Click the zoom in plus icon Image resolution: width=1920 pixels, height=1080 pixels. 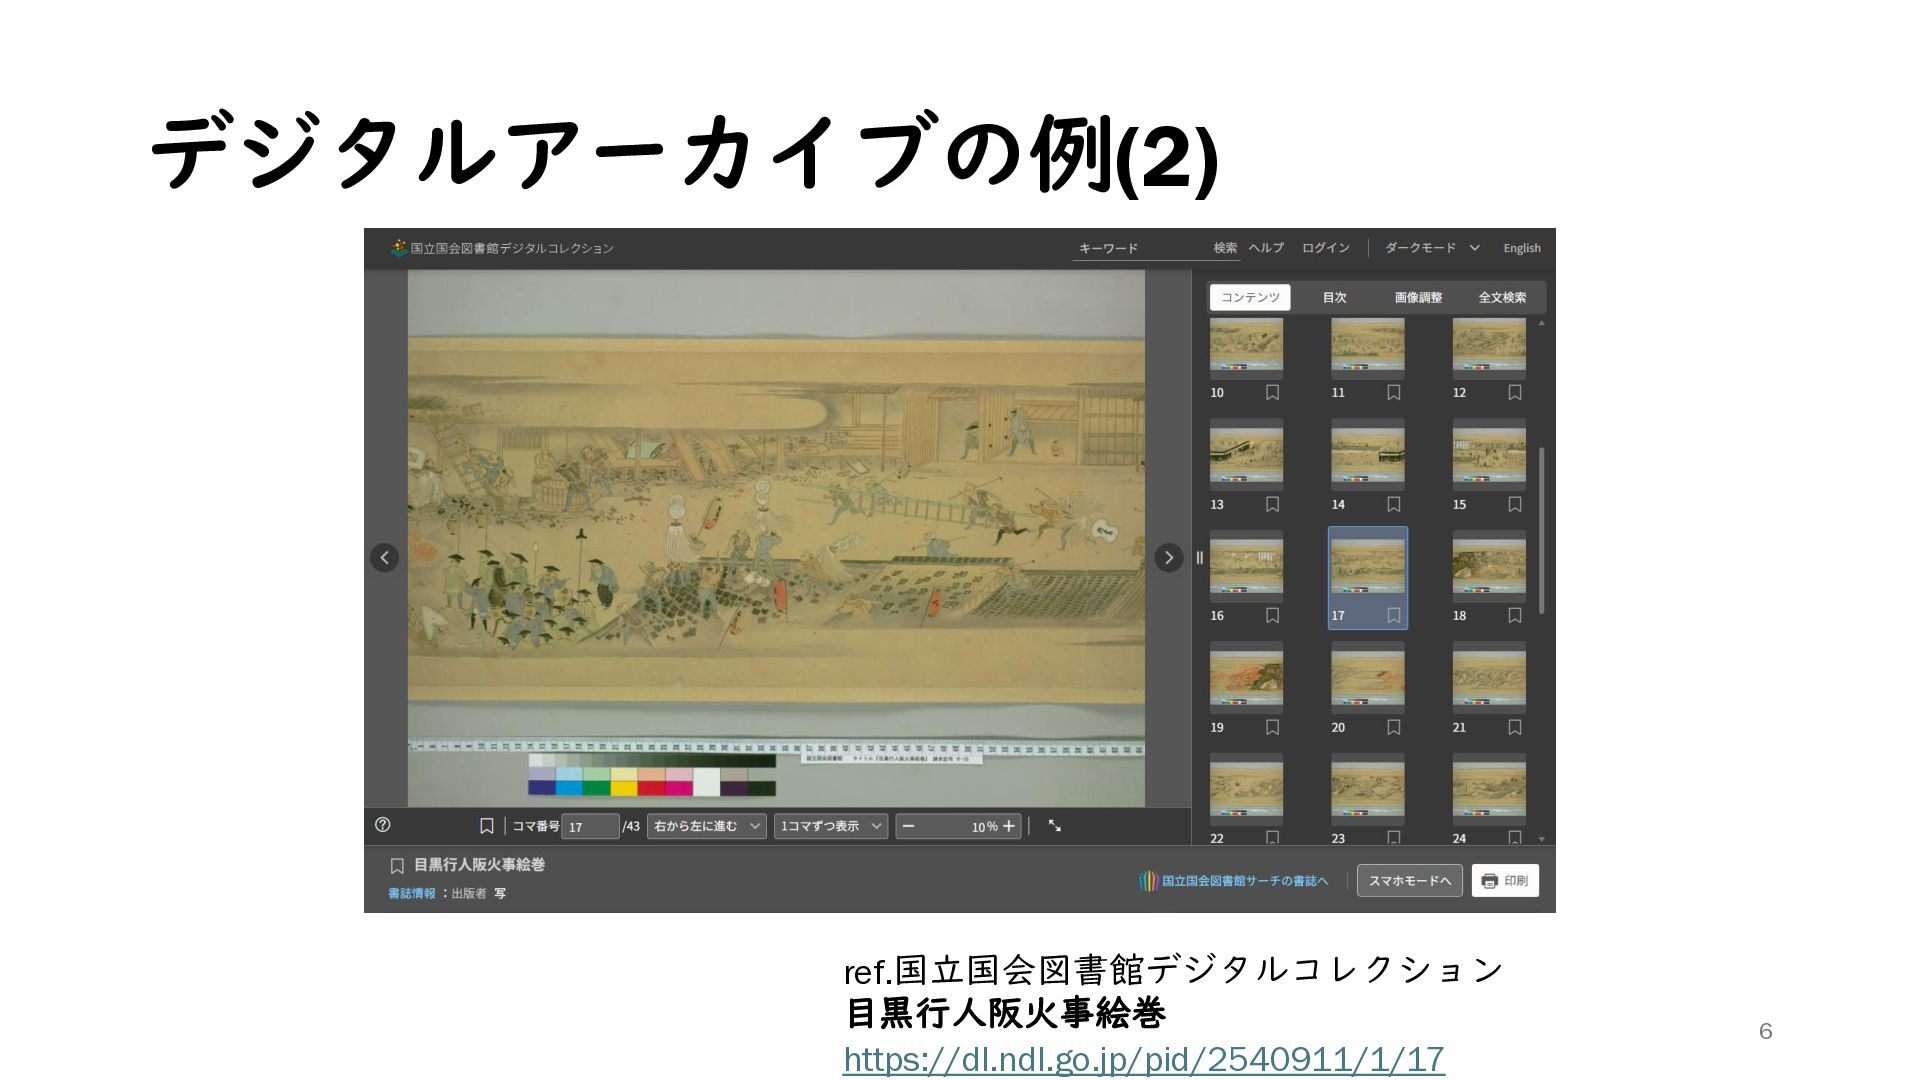click(x=1009, y=826)
